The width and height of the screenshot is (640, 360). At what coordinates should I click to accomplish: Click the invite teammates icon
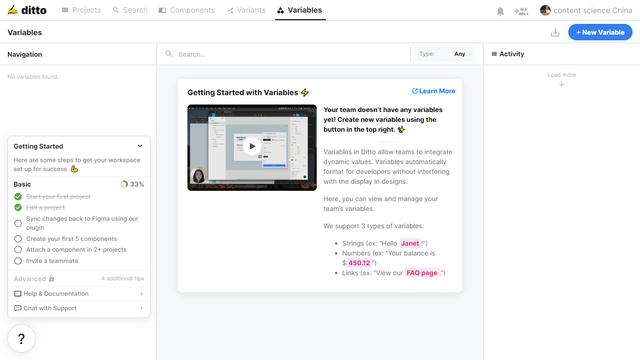pos(521,11)
